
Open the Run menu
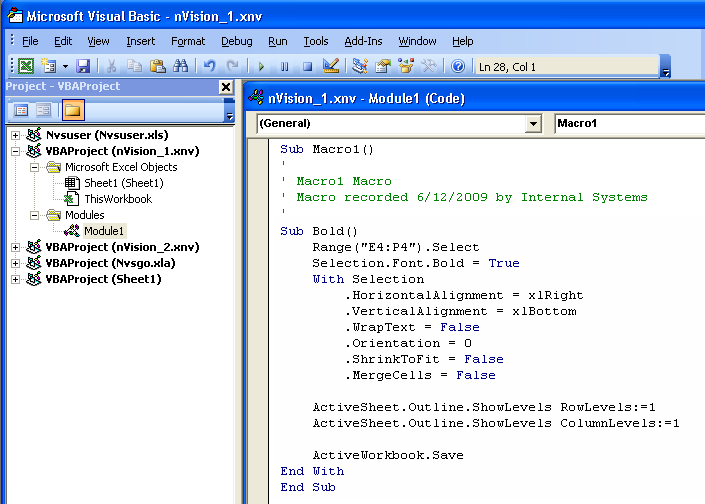(x=277, y=41)
